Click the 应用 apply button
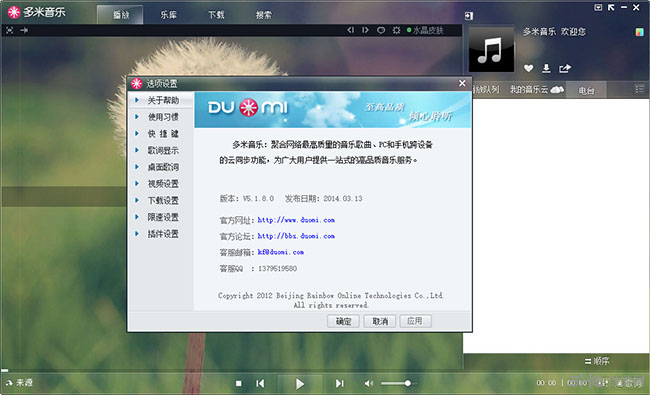This screenshot has height=395, width=650. 416,321
